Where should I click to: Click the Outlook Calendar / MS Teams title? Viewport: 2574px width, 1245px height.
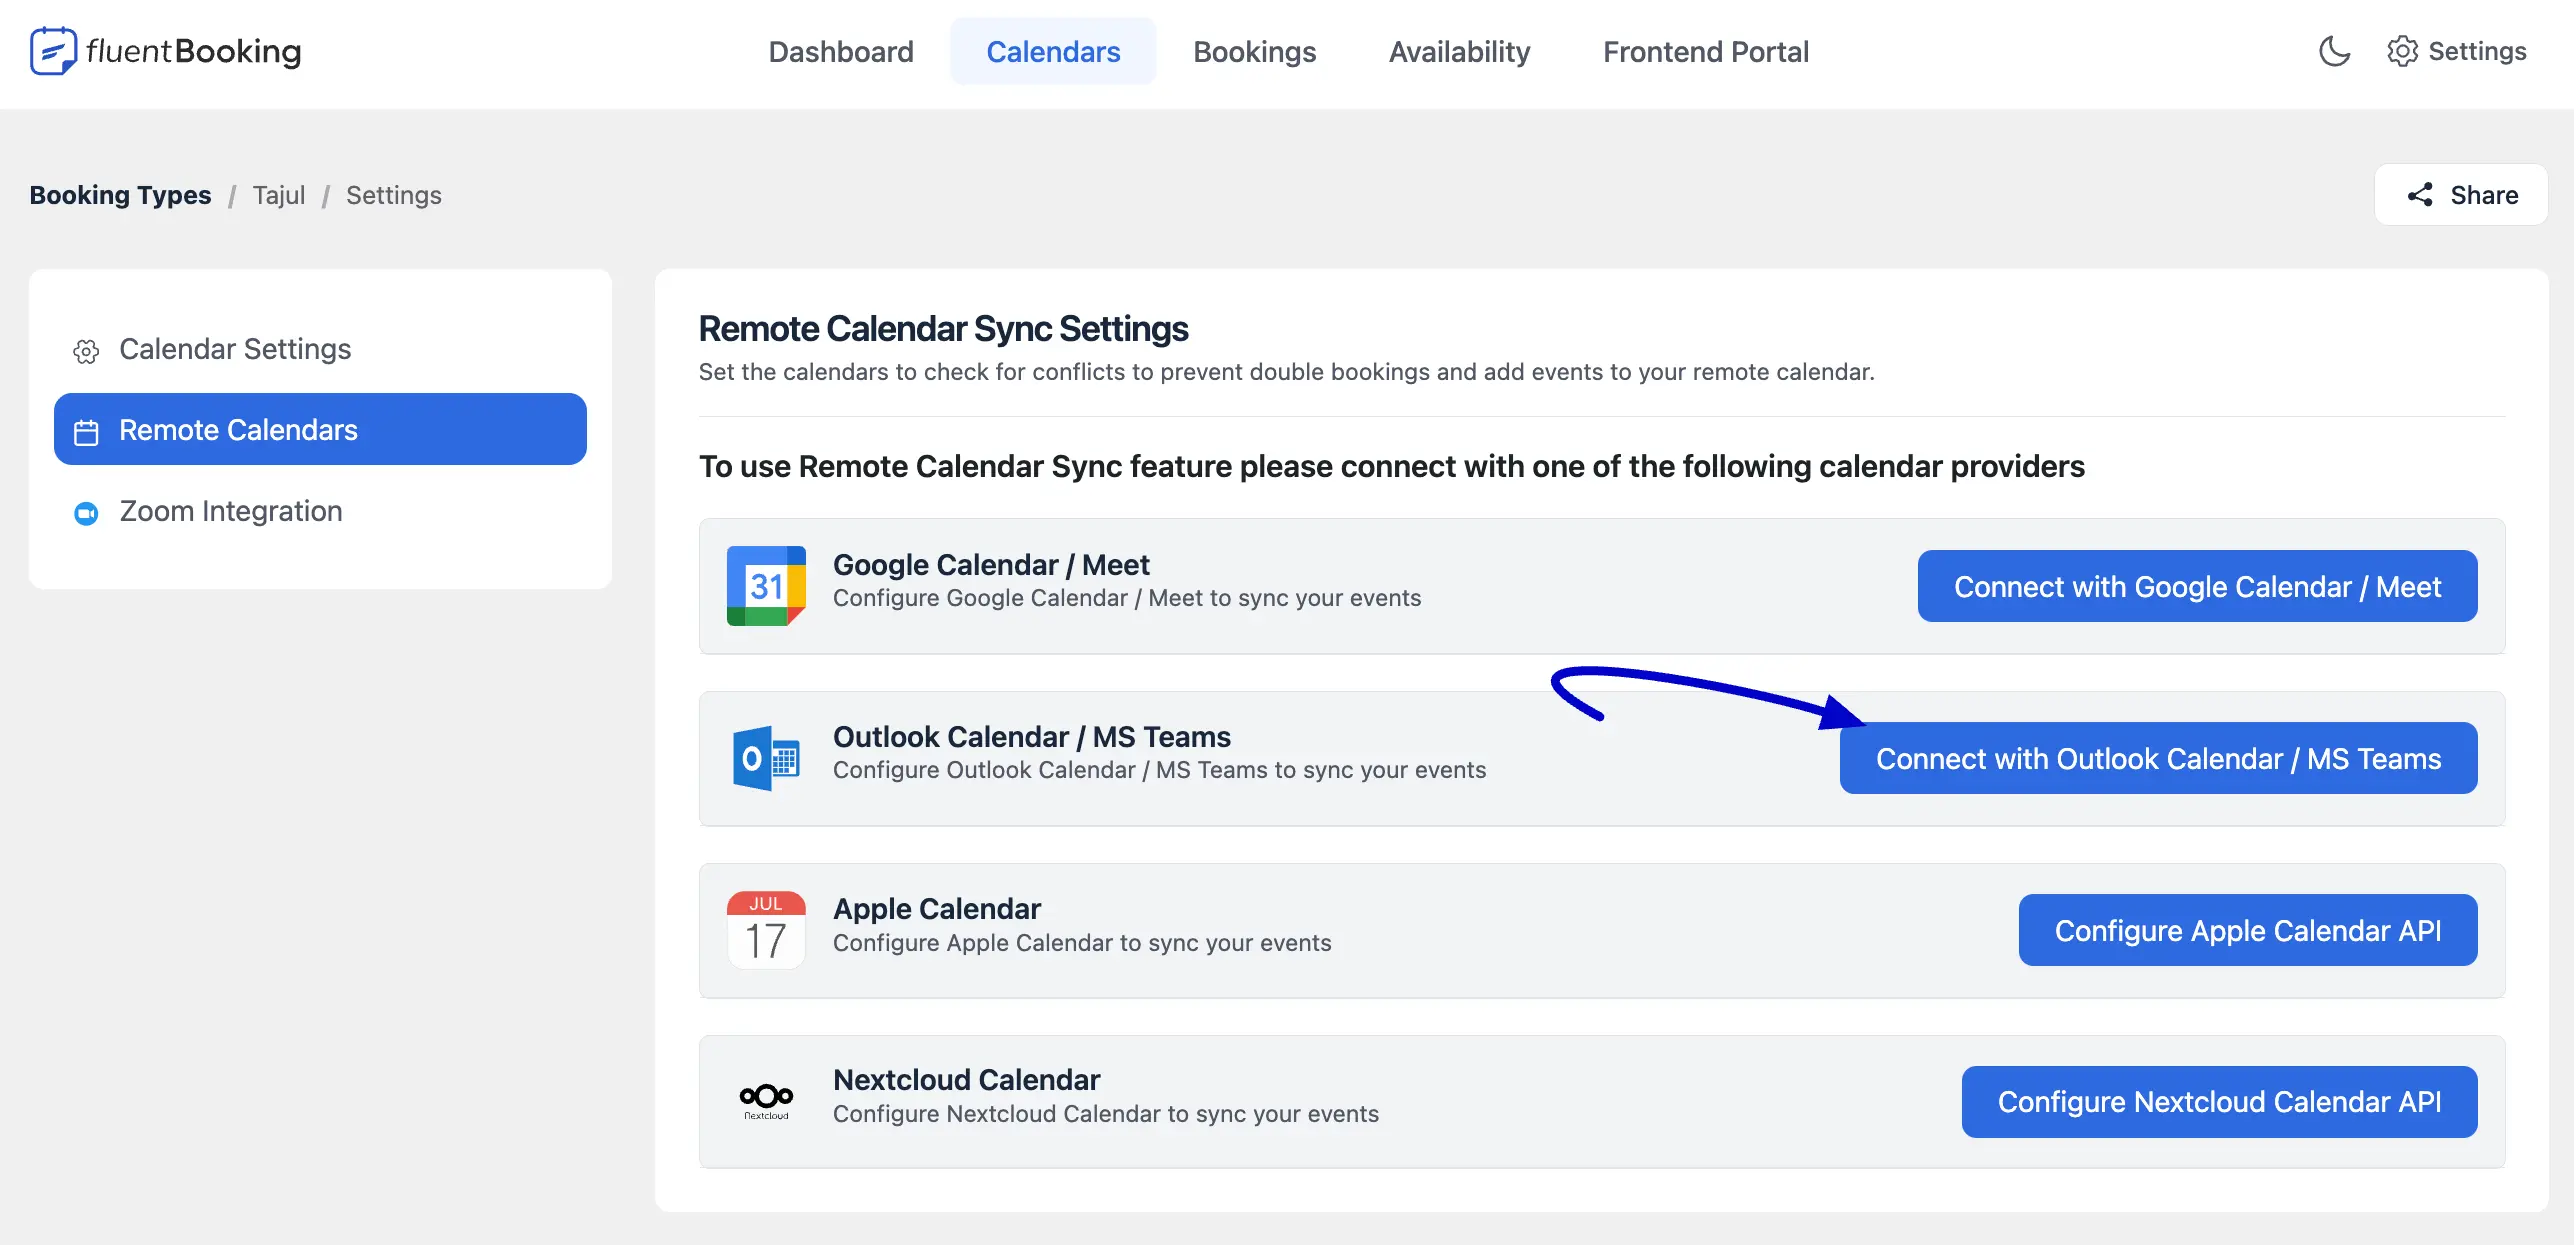[1032, 737]
